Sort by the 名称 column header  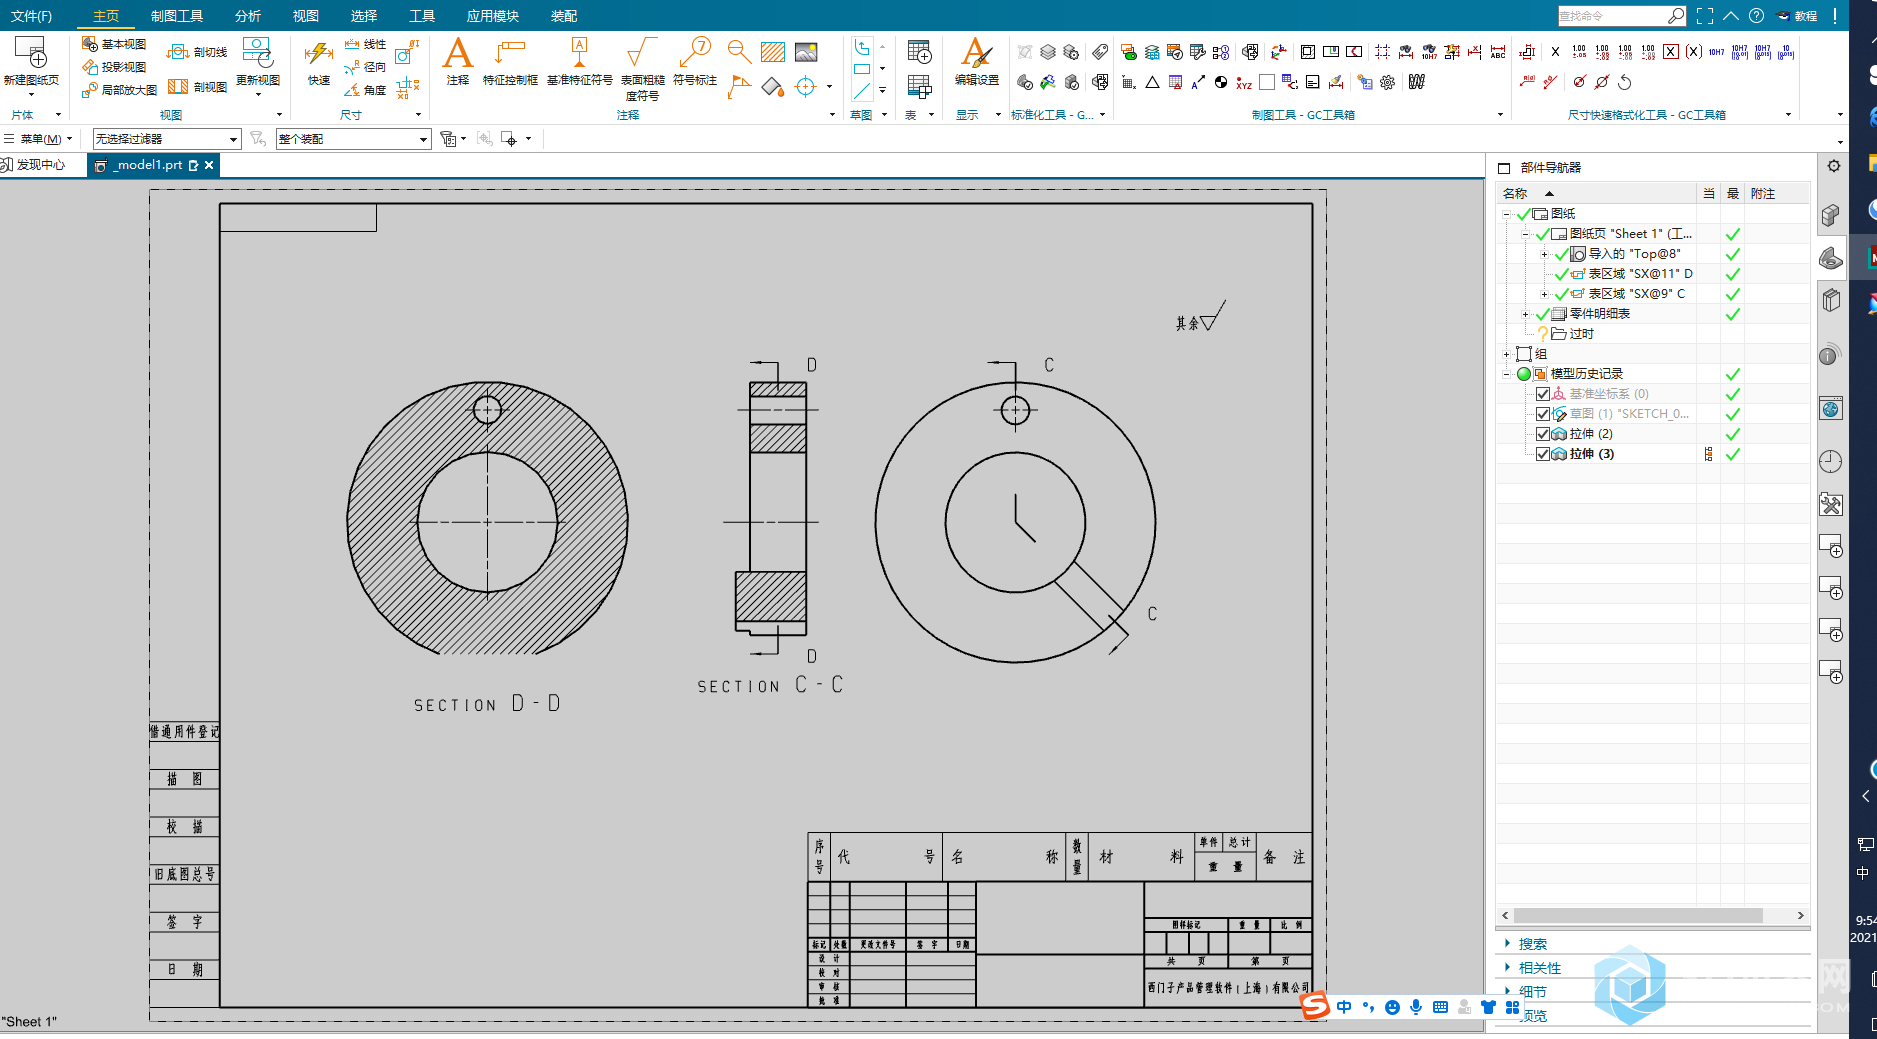(1596, 194)
